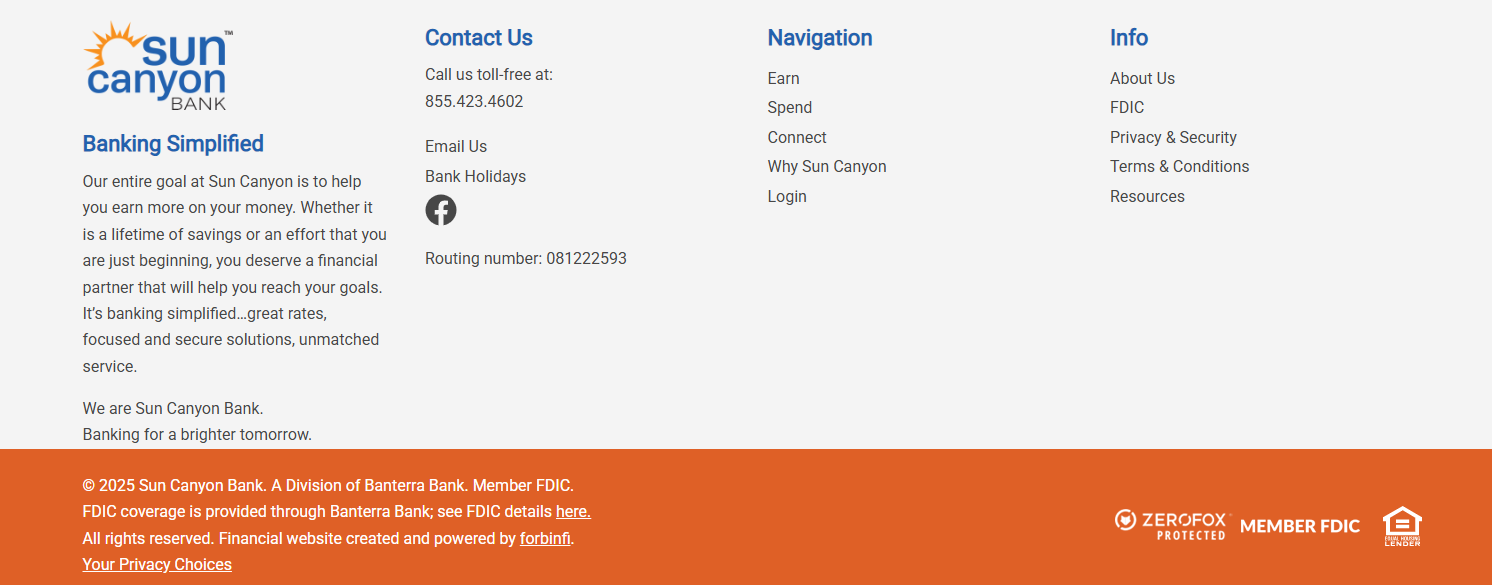Read the Terms & Conditions
The image size is (1492, 585).
click(1179, 167)
